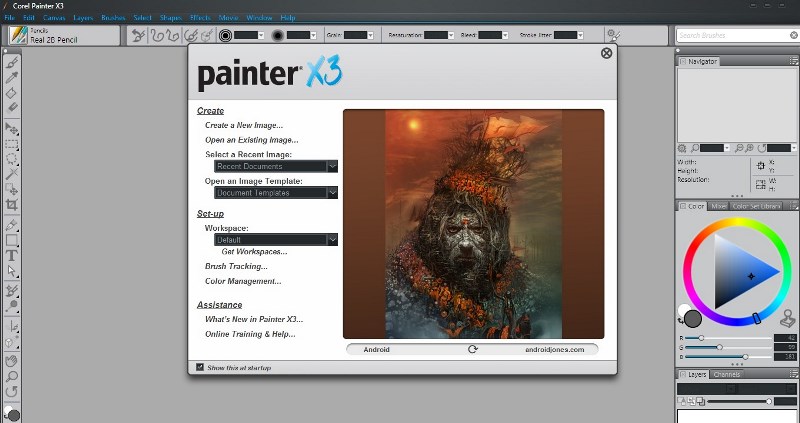
Task: Select the Crop tool
Action: (x=12, y=205)
